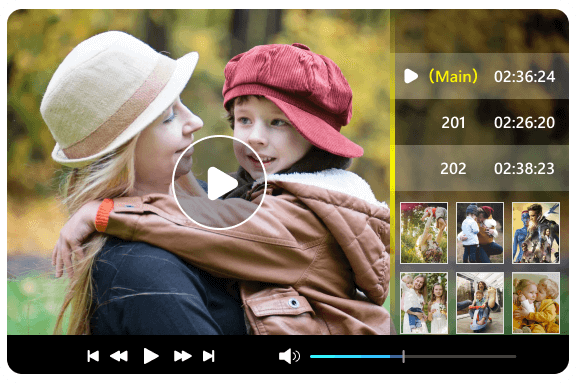Image resolution: width=576 pixels, height=383 pixels.
Task: Click the play arrow beside Main title
Action: click(411, 76)
